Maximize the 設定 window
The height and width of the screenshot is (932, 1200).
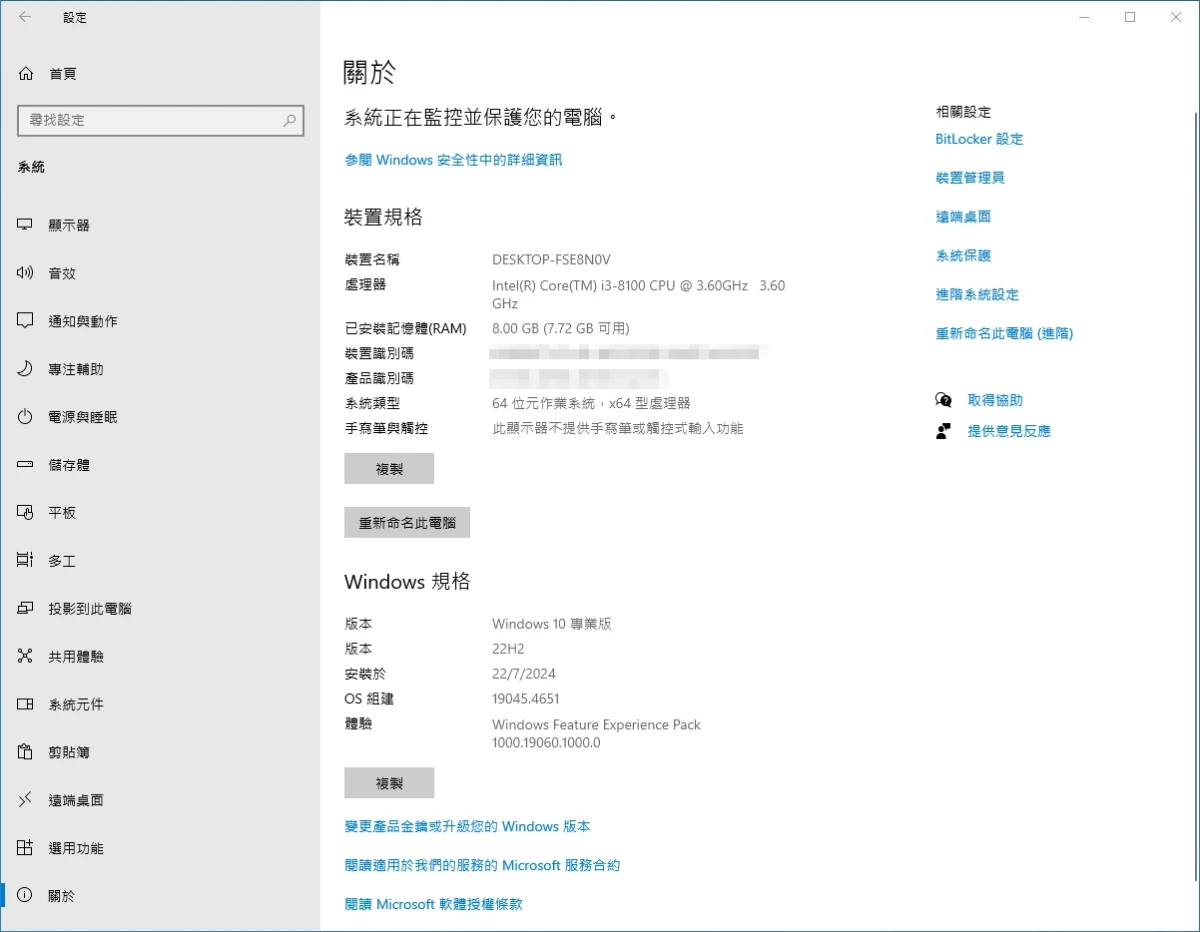(1130, 17)
